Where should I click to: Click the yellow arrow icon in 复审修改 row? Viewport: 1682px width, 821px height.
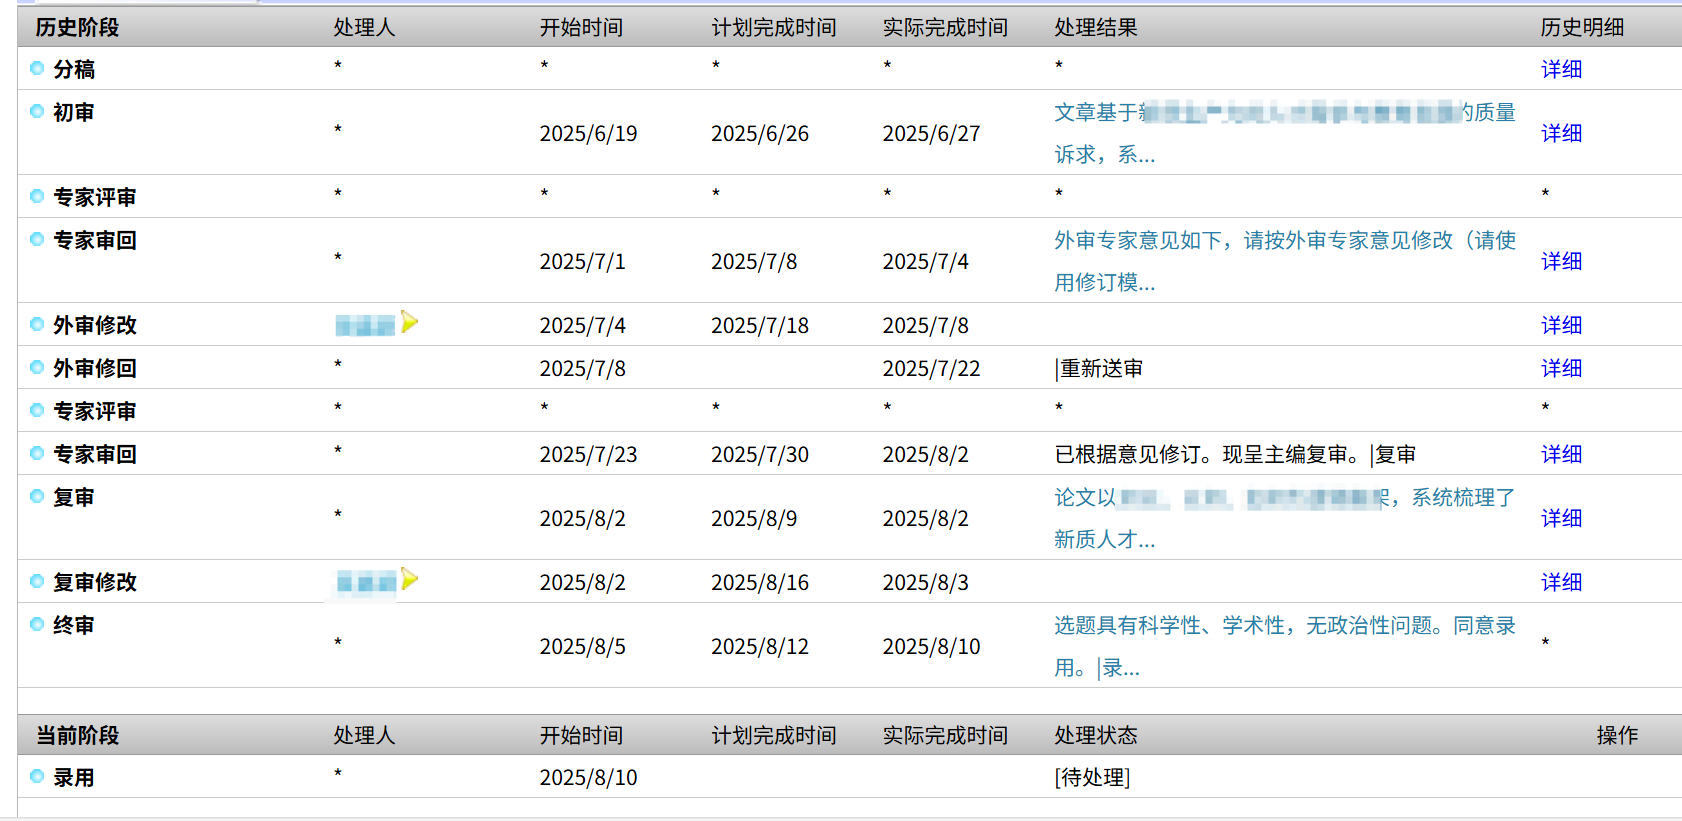(x=409, y=579)
